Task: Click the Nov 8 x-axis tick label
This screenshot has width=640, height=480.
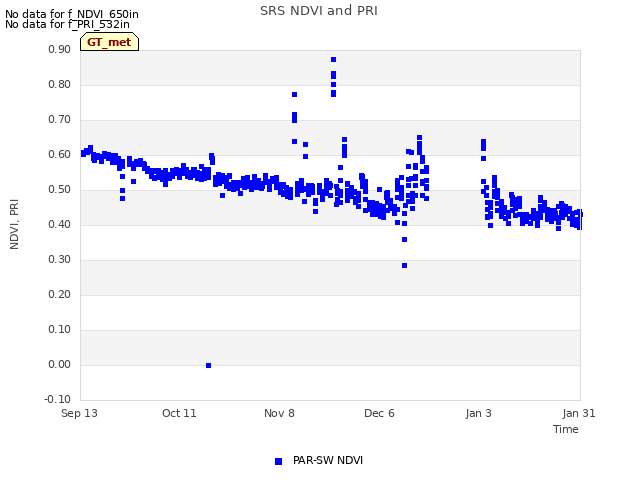Action: [279, 413]
